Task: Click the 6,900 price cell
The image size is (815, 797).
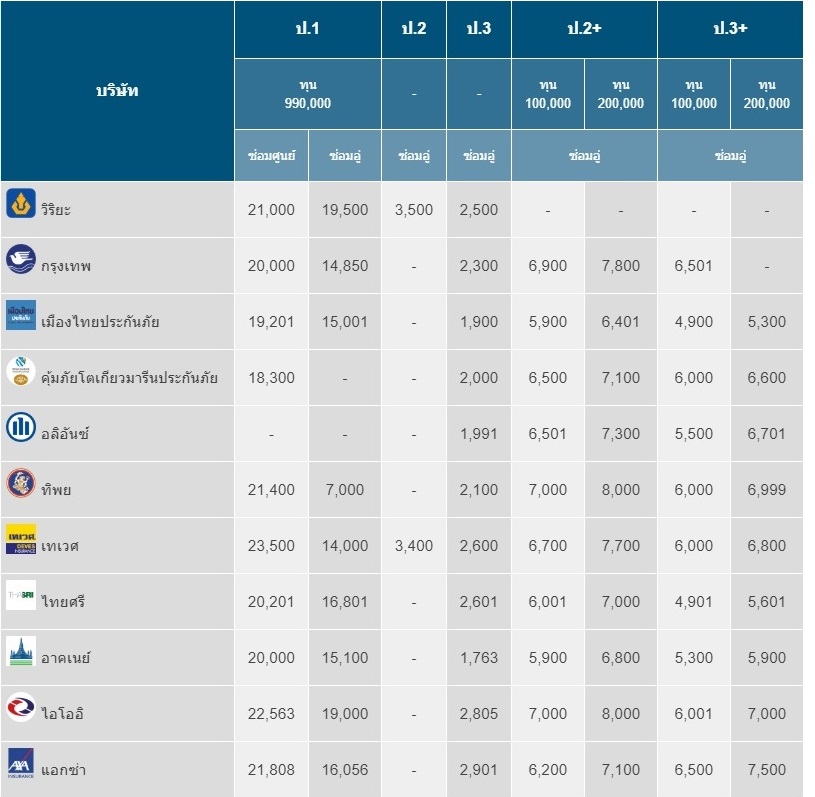Action: coord(548,266)
